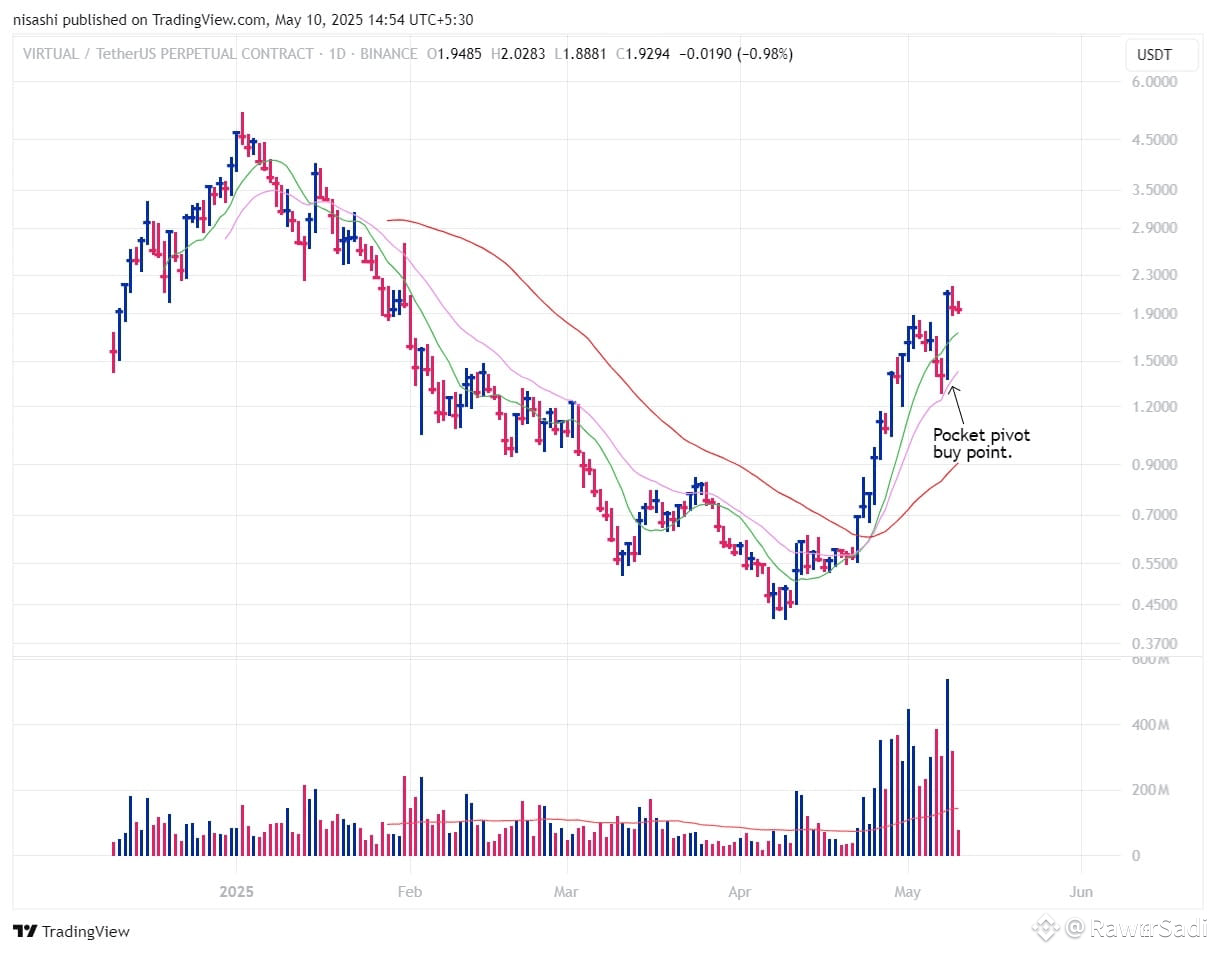Select the 'Pocket pivot buy point.' annotation text
Screen dimensions: 1216x953
[981, 444]
